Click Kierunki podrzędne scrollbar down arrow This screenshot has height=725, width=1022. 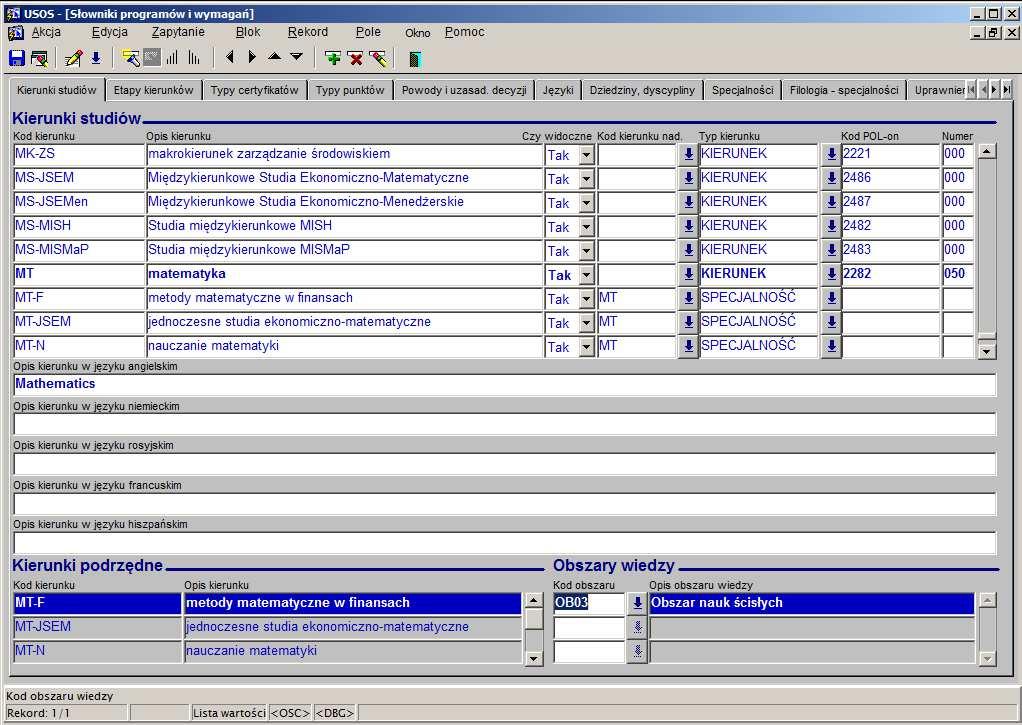coord(534,658)
